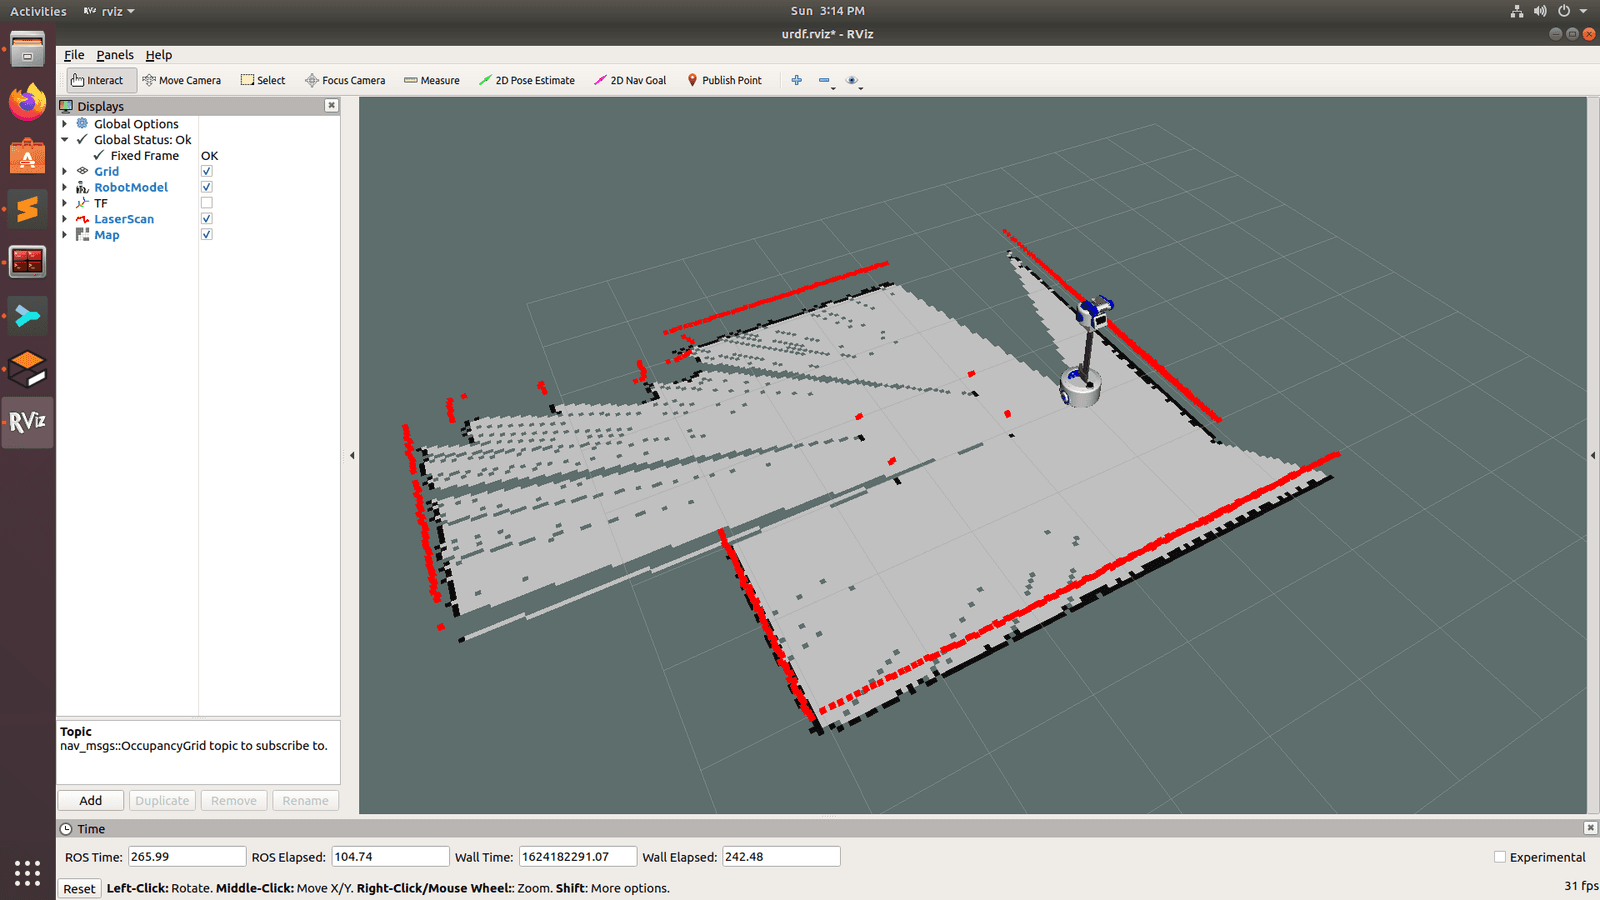
Task: Open the rviz app menu in top bar
Action: pyautogui.click(x=110, y=11)
